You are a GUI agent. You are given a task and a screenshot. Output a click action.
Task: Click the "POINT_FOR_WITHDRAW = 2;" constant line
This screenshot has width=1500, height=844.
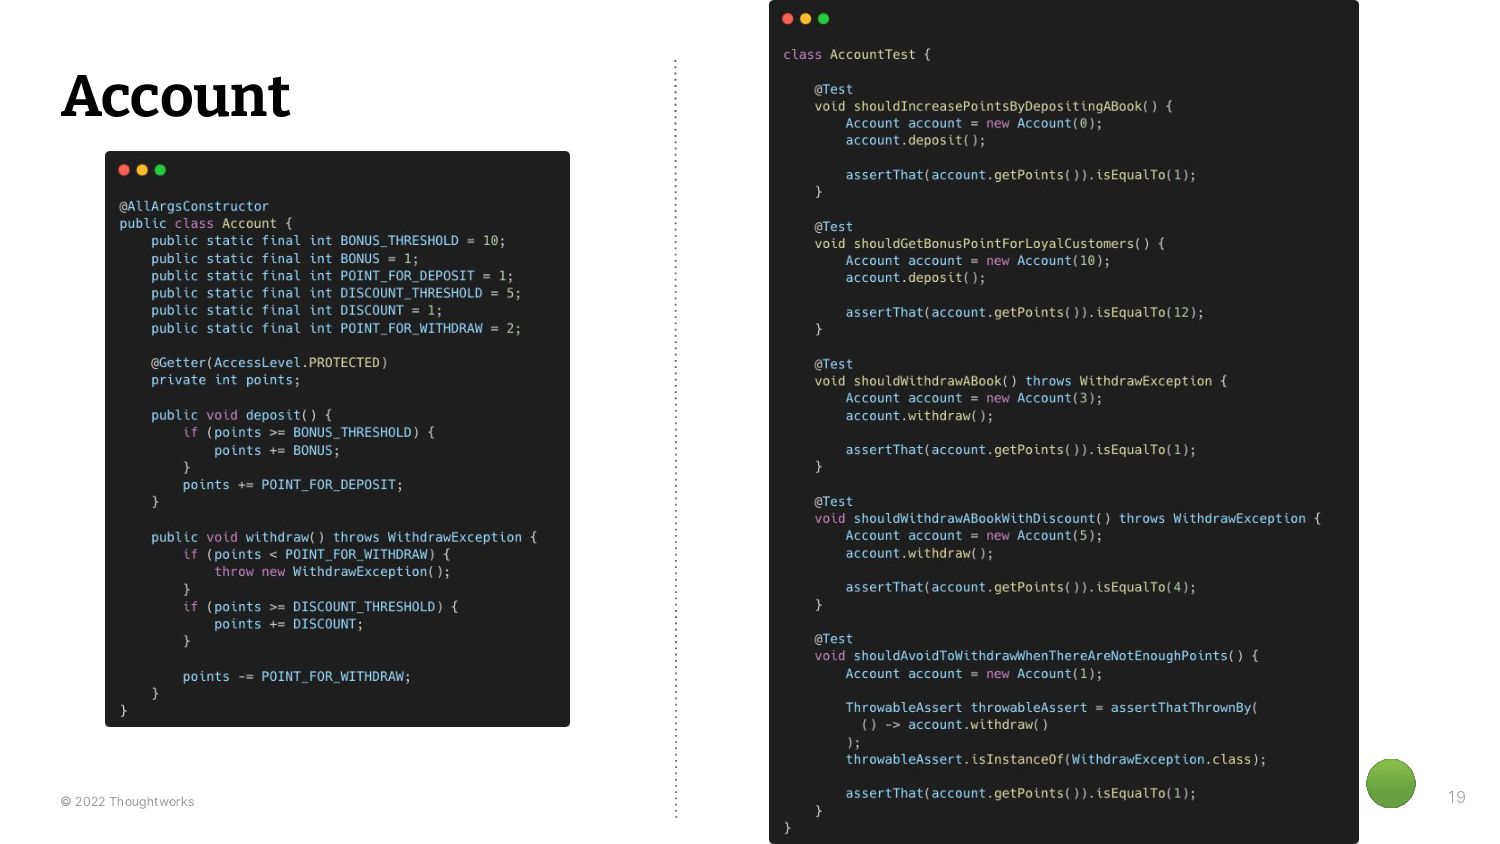click(x=336, y=328)
